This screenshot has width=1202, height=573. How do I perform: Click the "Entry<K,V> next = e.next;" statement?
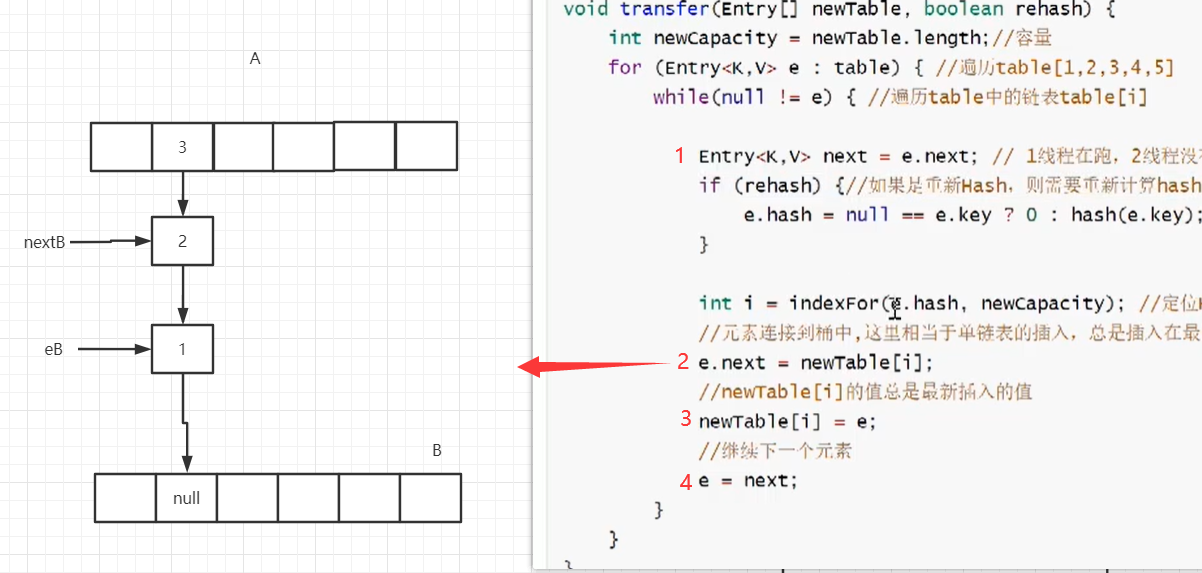840,156
